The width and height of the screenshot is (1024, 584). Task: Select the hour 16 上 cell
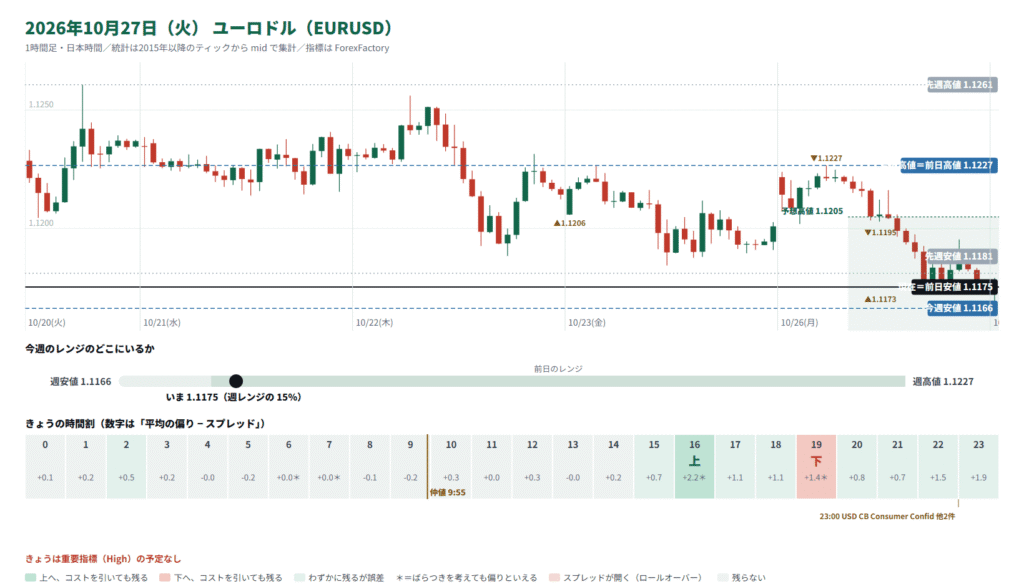694,466
